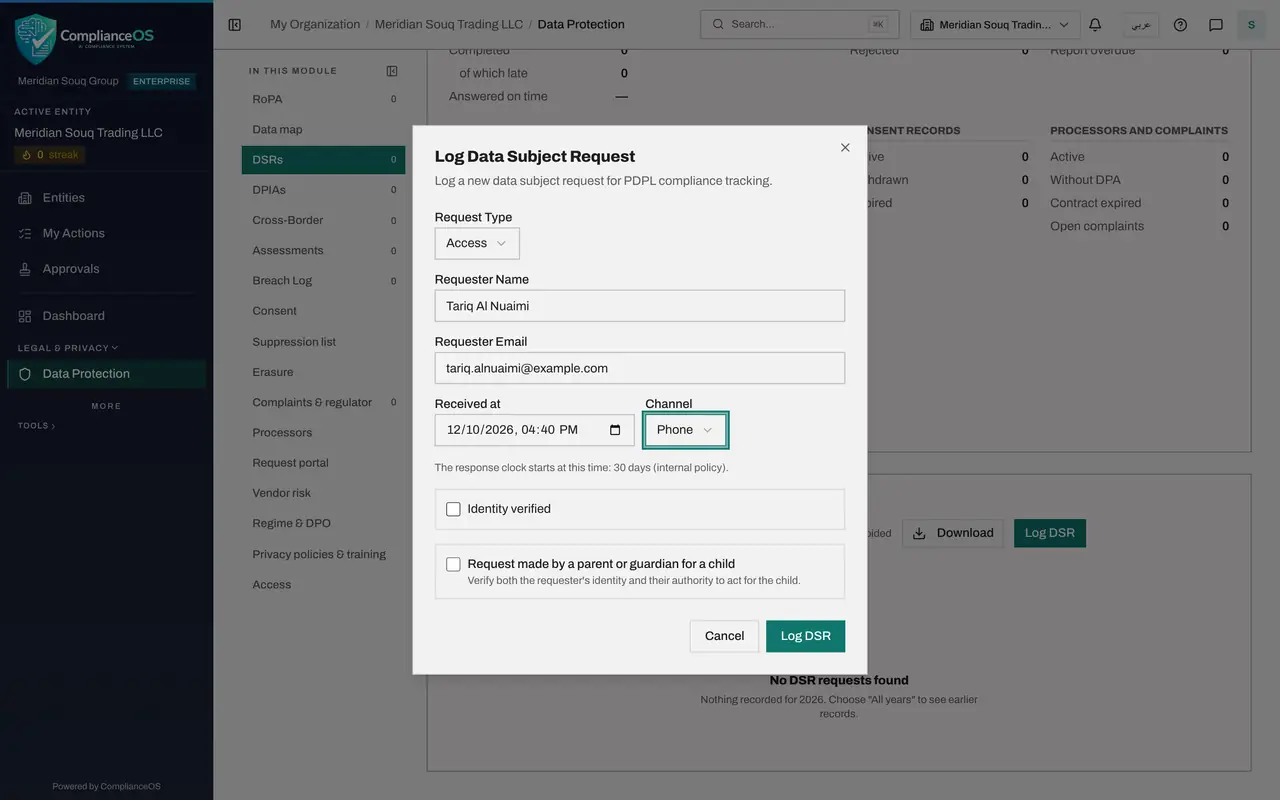The image size is (1280, 800).
Task: Click the Log DSR button behind the dialog
Action: 1050,533
